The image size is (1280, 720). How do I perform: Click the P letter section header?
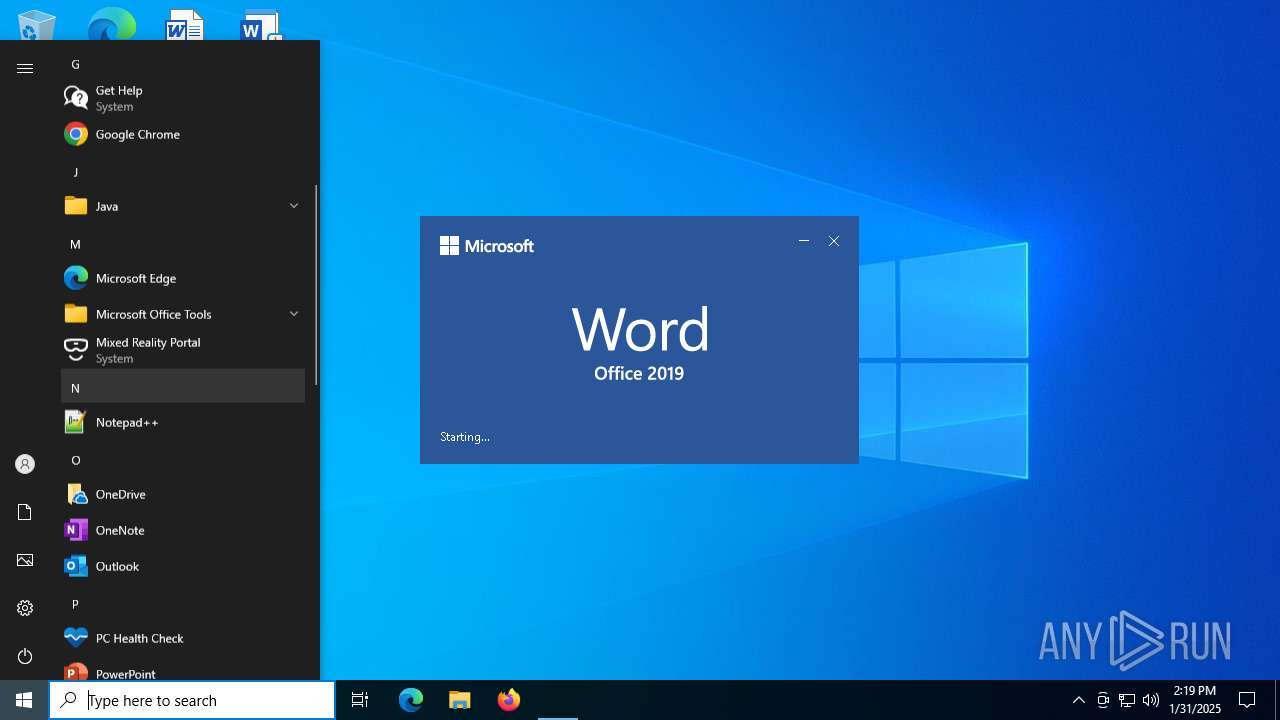pos(183,604)
